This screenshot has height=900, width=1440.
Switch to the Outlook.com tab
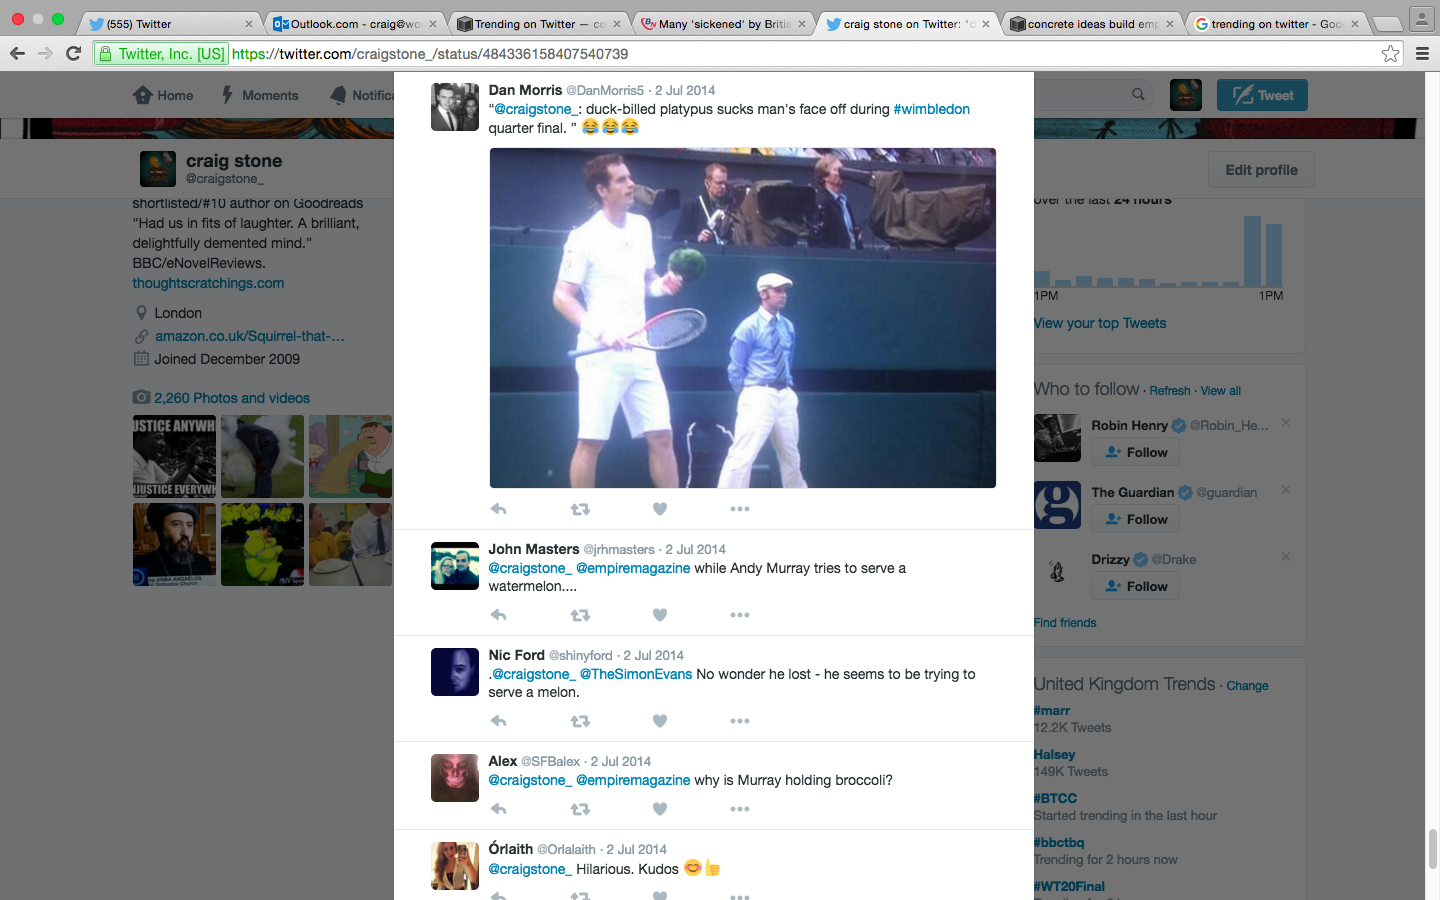(355, 24)
